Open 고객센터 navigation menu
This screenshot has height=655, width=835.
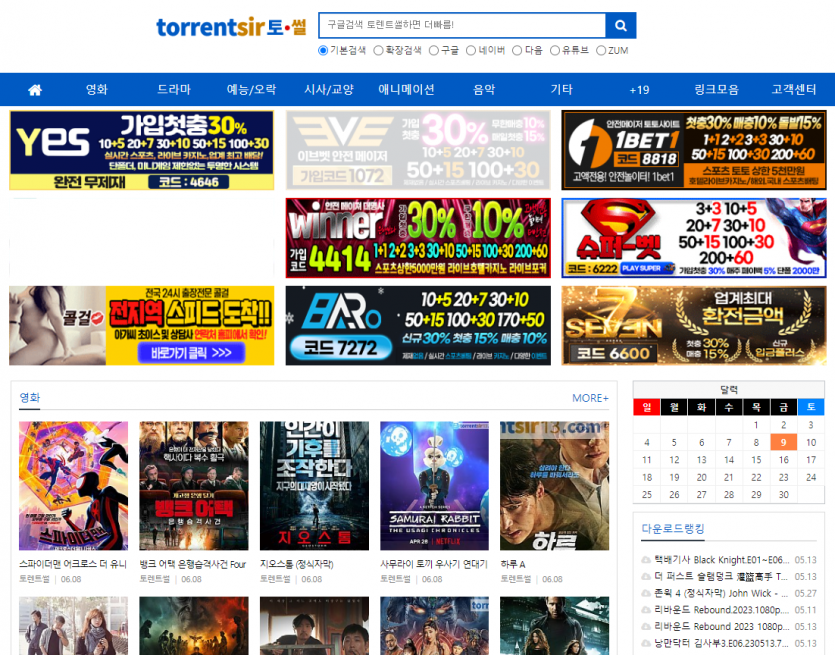[x=794, y=89]
